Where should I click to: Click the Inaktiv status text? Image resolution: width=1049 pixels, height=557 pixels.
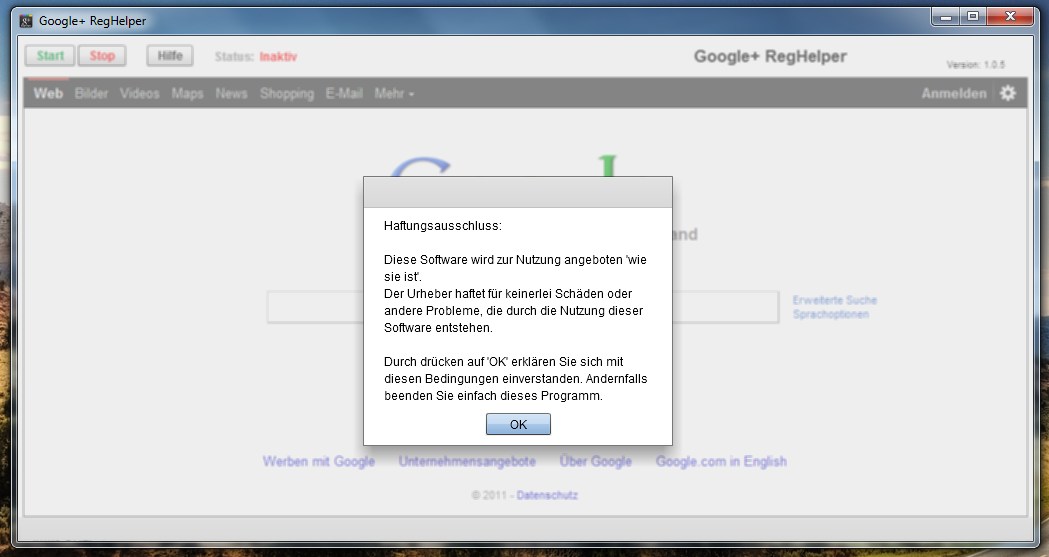coord(278,57)
